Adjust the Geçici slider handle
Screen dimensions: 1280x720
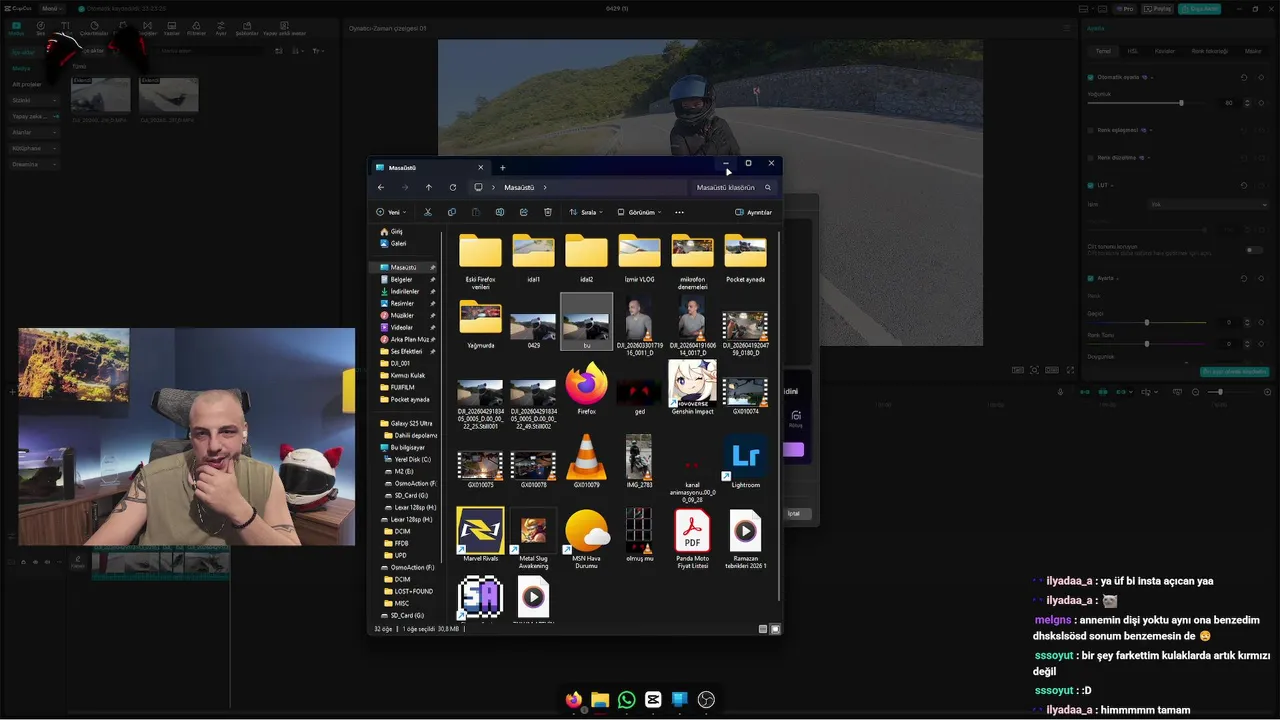pos(1147,322)
